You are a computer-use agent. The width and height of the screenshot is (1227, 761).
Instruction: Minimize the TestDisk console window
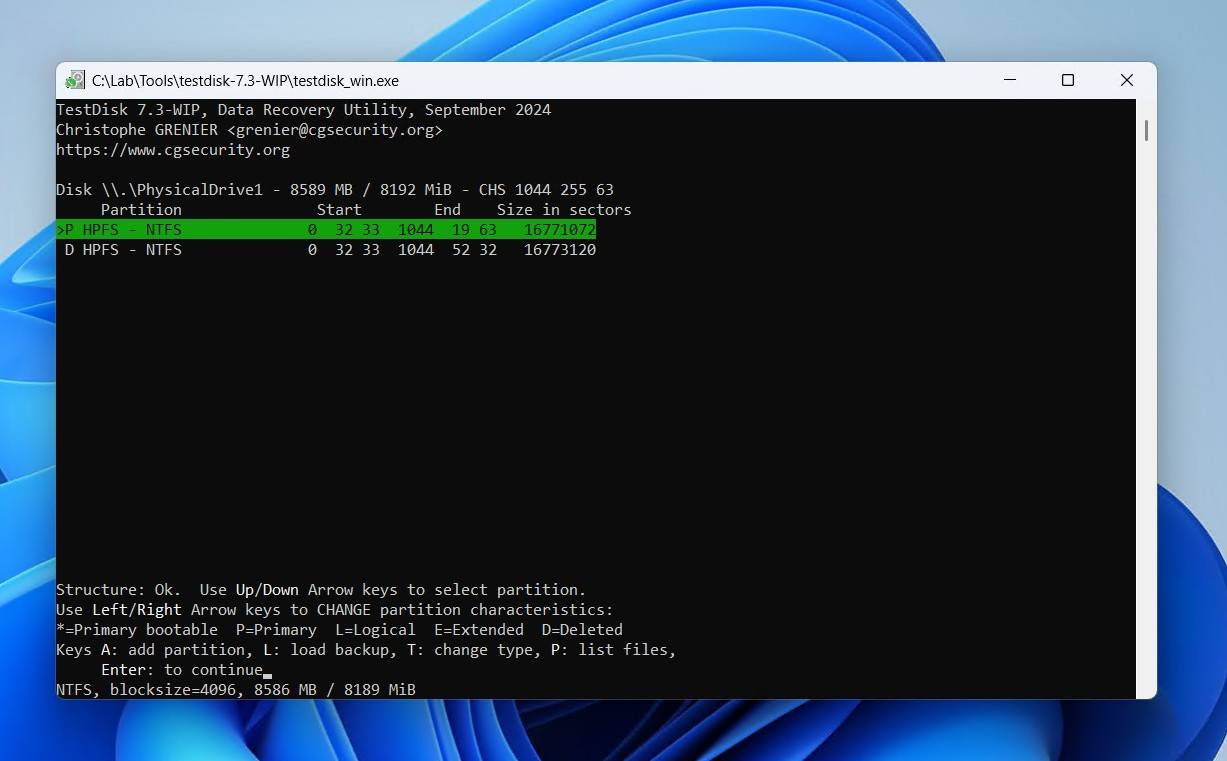(1011, 80)
